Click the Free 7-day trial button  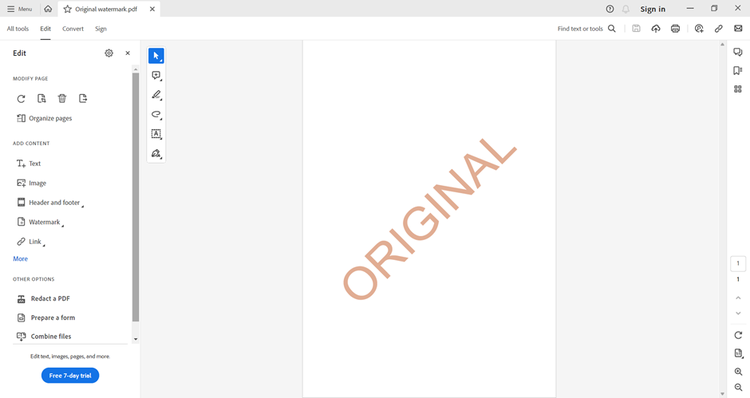[70, 376]
